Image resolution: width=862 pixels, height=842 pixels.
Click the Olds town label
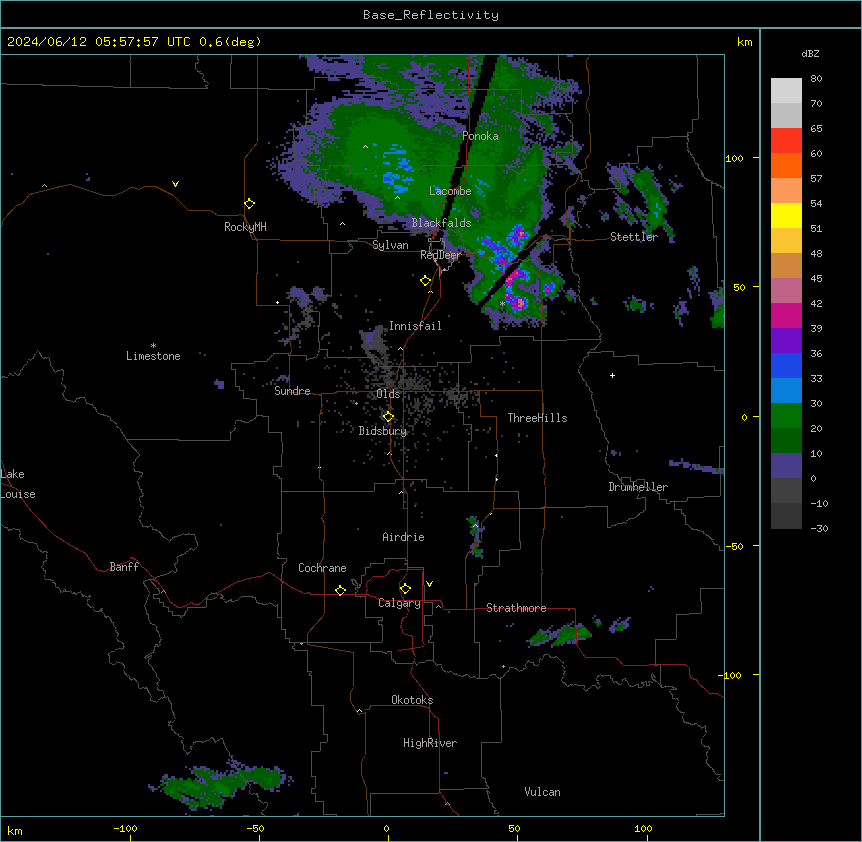(388, 394)
